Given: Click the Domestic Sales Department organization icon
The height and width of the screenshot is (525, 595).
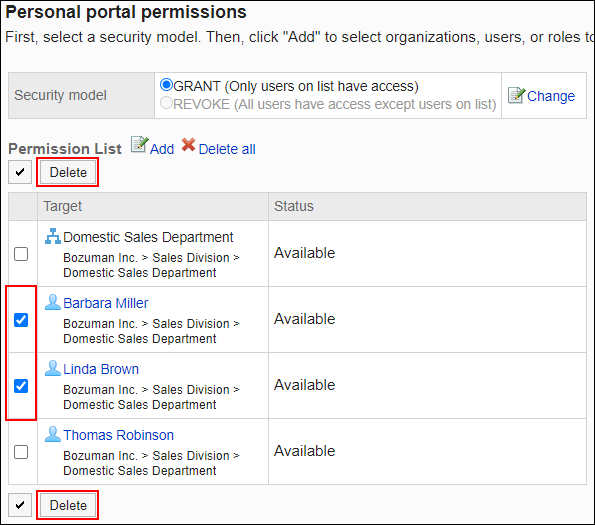Looking at the screenshot, I should (53, 236).
